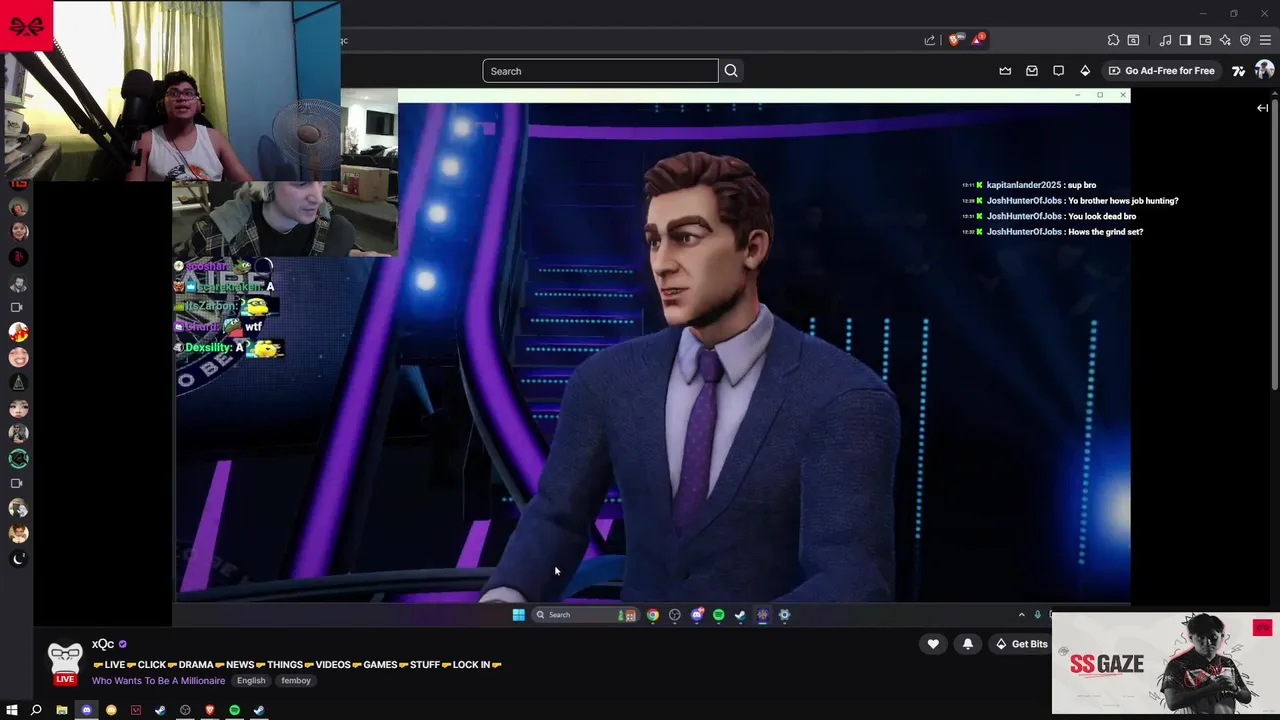This screenshot has width=1280, height=720.
Task: Open the media control music note icon
Action: 1165,40
